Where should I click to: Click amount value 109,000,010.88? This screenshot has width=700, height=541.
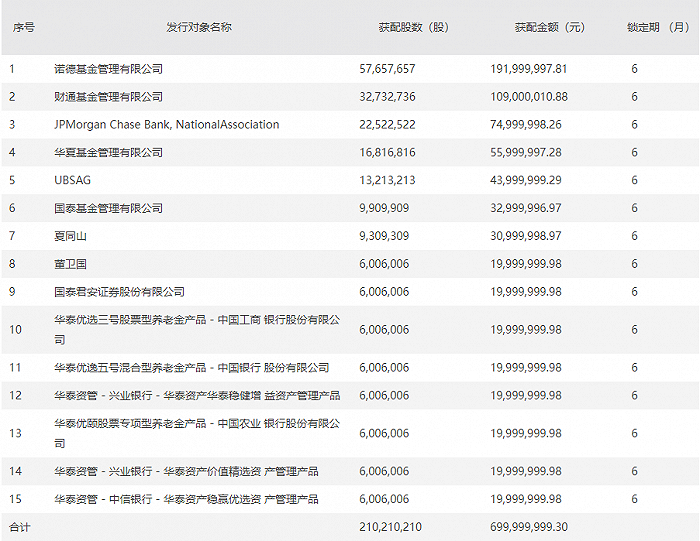click(x=529, y=97)
